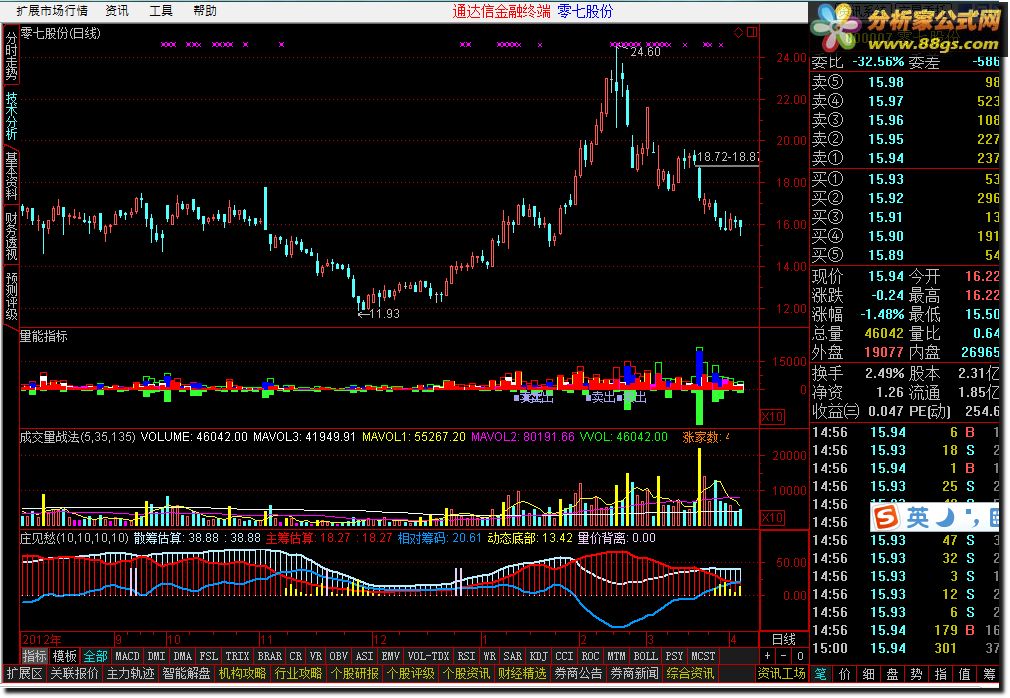Zoom out chart with the - button
The width and height of the screenshot is (1010, 698).
(x=783, y=656)
